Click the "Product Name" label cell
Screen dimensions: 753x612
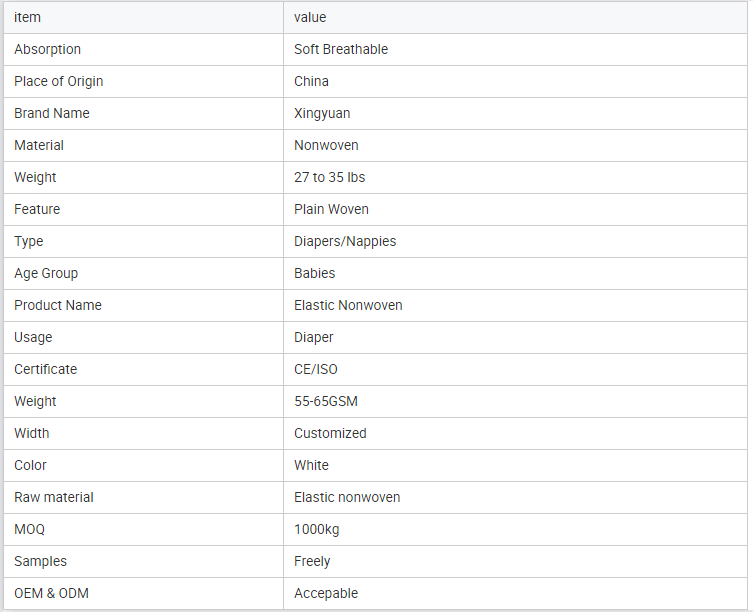coord(58,305)
